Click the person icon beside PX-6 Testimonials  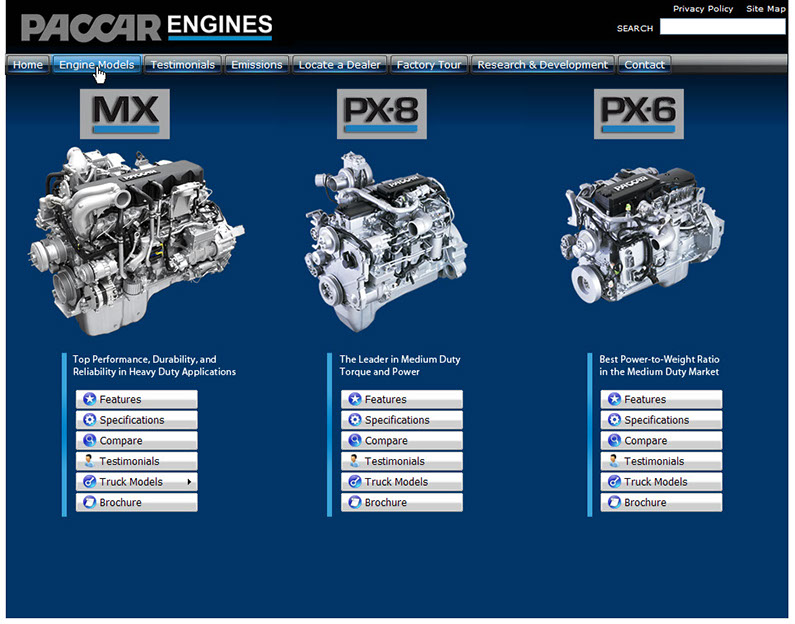614,462
